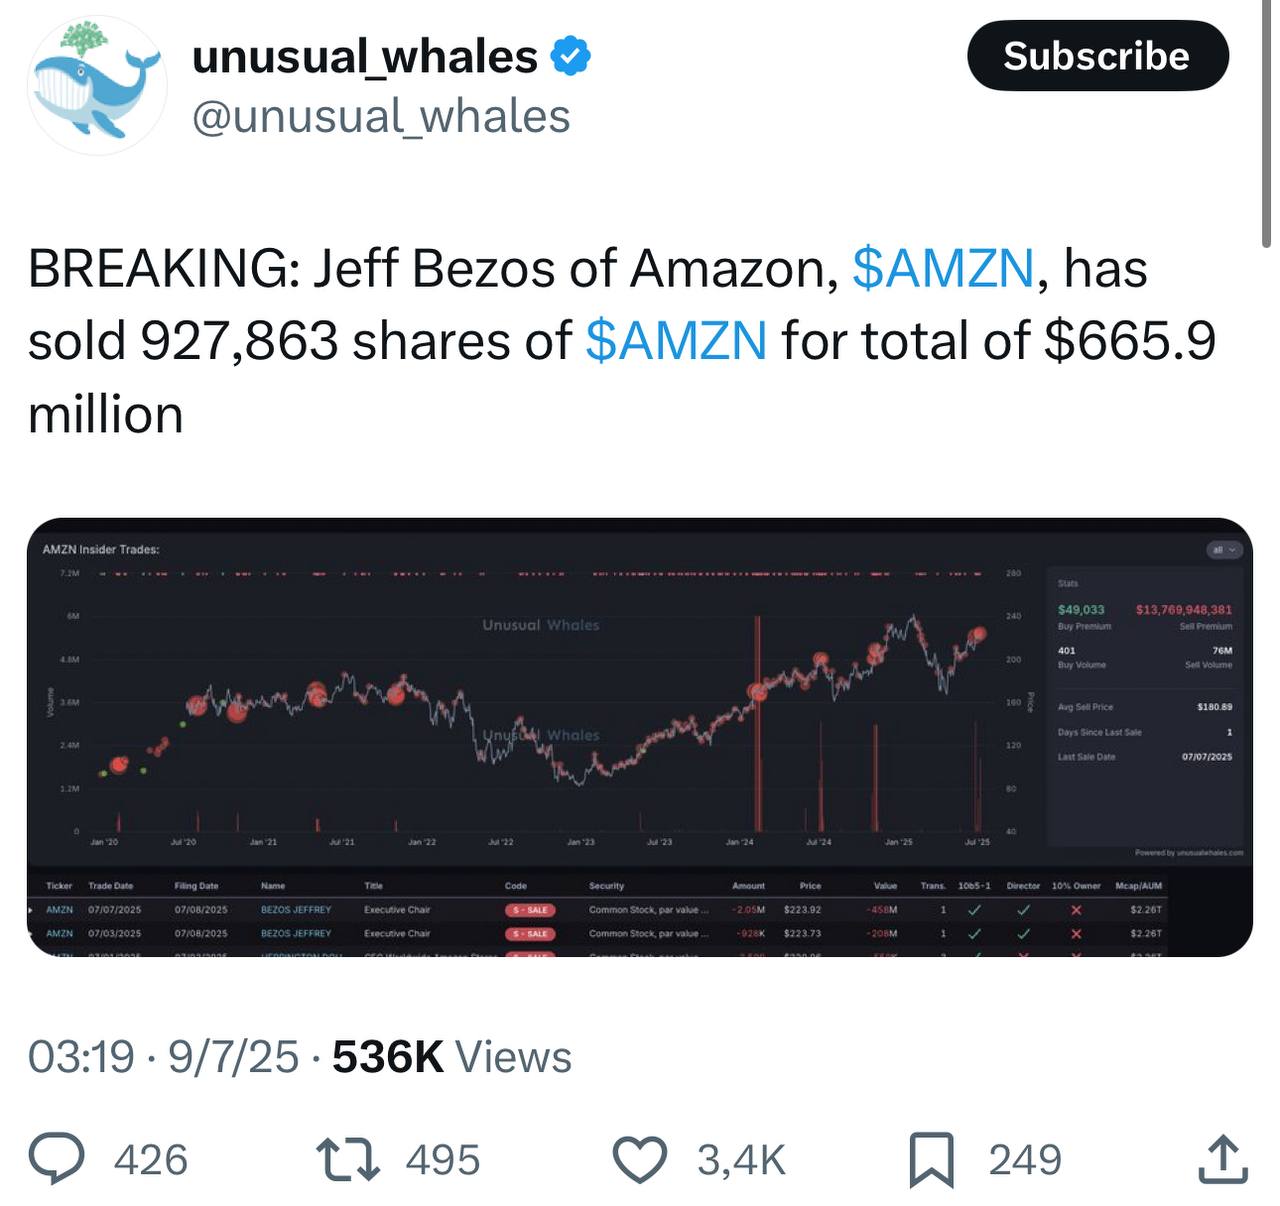Tap the share upload icon

tap(1222, 1159)
